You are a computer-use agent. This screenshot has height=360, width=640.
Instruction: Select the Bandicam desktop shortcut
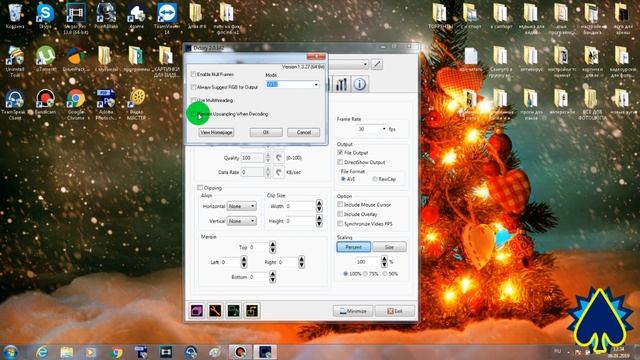coord(45,102)
